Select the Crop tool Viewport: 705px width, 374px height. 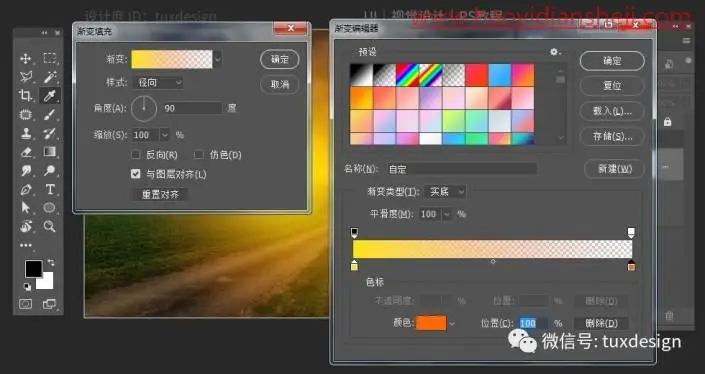point(26,95)
